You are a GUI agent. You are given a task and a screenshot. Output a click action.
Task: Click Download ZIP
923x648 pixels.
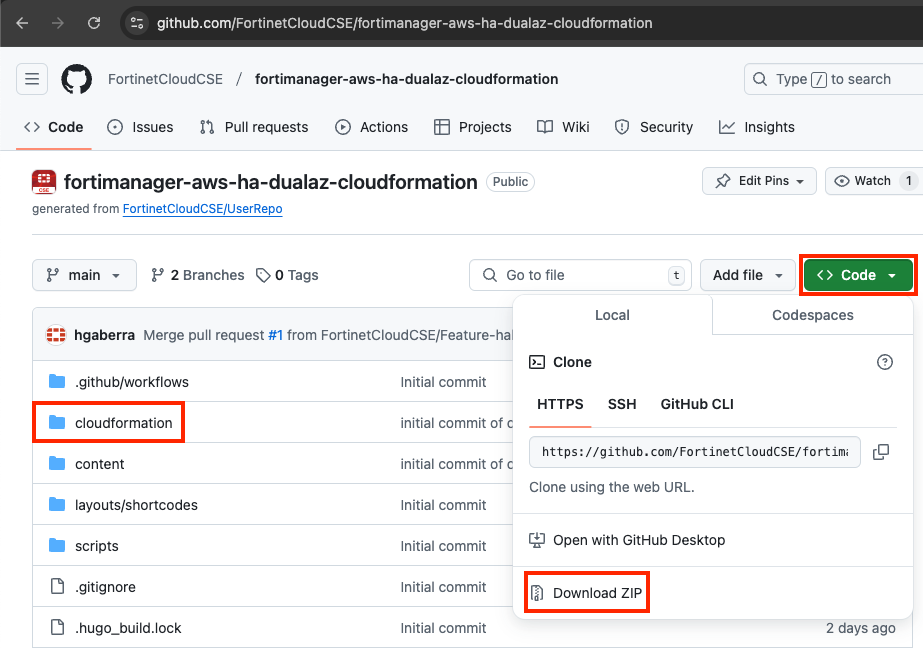pyautogui.click(x=598, y=593)
